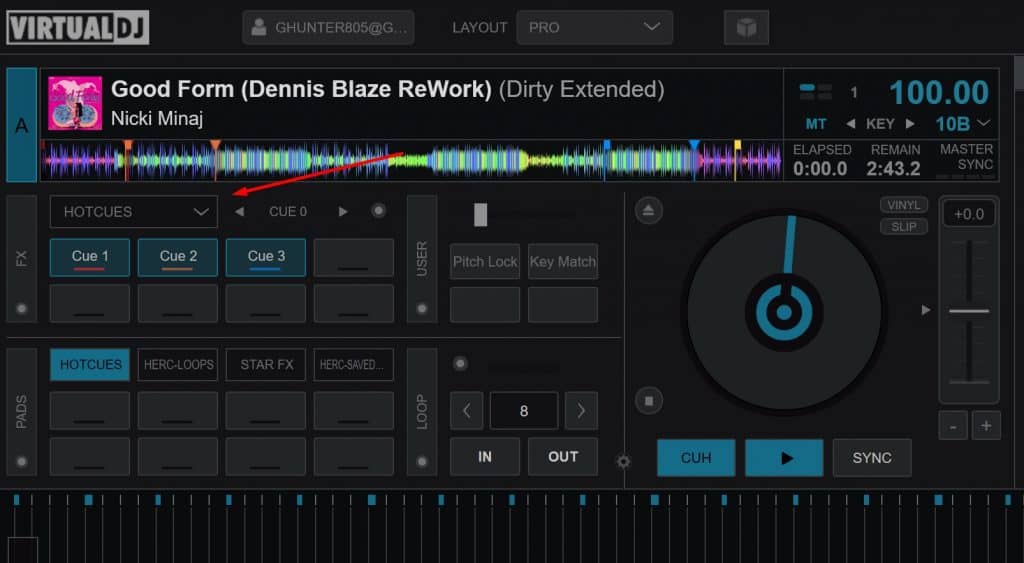Screen dimensions: 1024x563
Task: Click the left arrow before KEY
Action: click(850, 123)
